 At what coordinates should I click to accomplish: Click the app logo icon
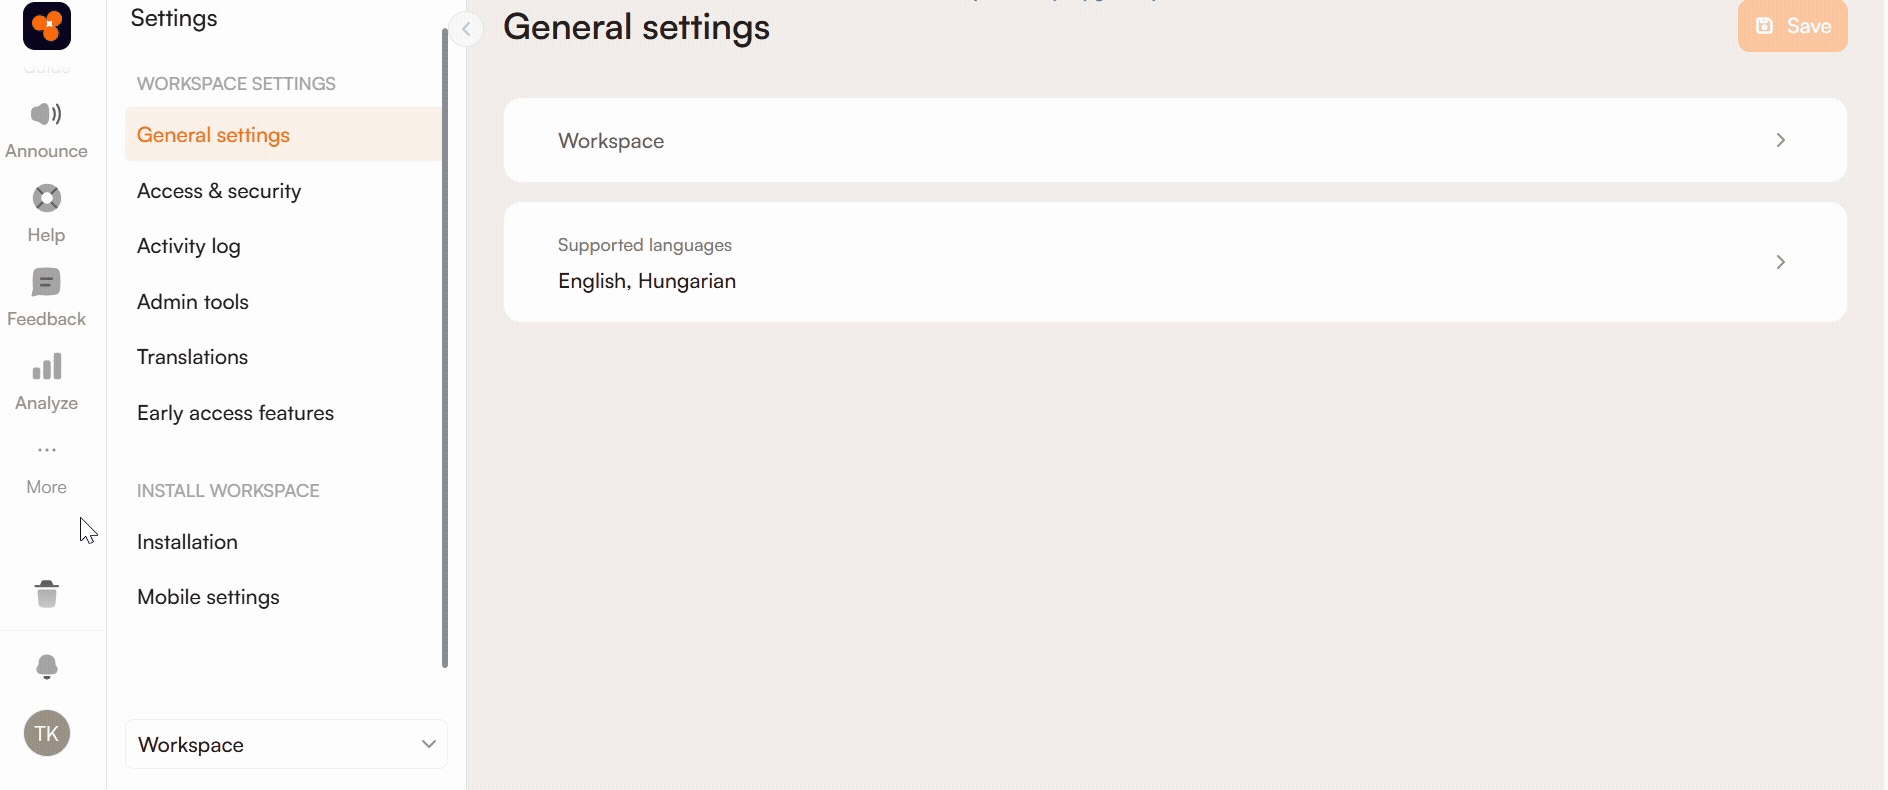point(47,26)
